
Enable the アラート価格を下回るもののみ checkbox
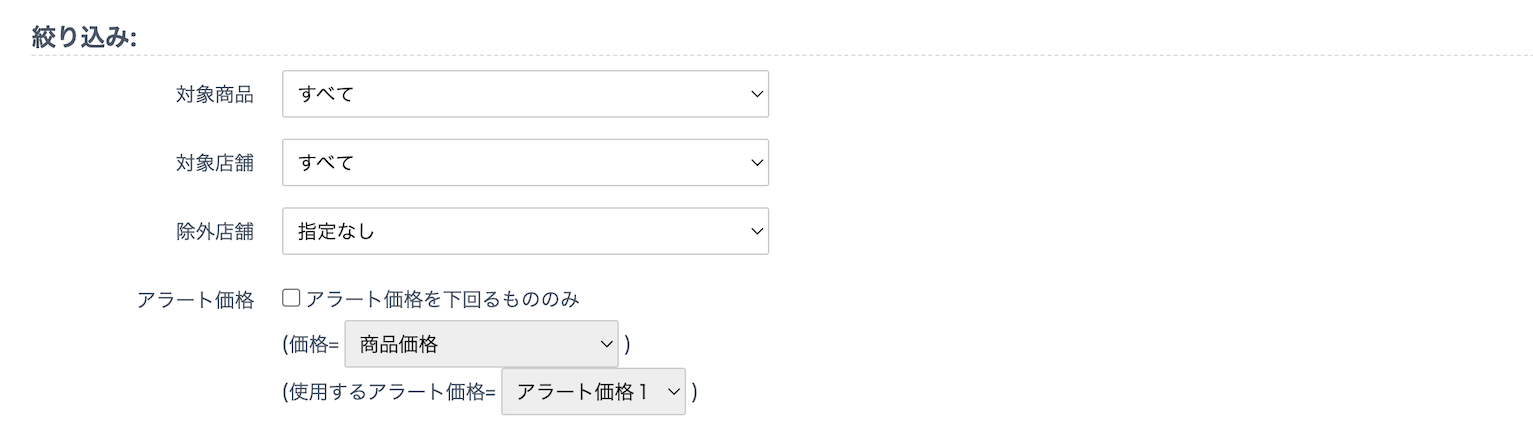pos(291,298)
